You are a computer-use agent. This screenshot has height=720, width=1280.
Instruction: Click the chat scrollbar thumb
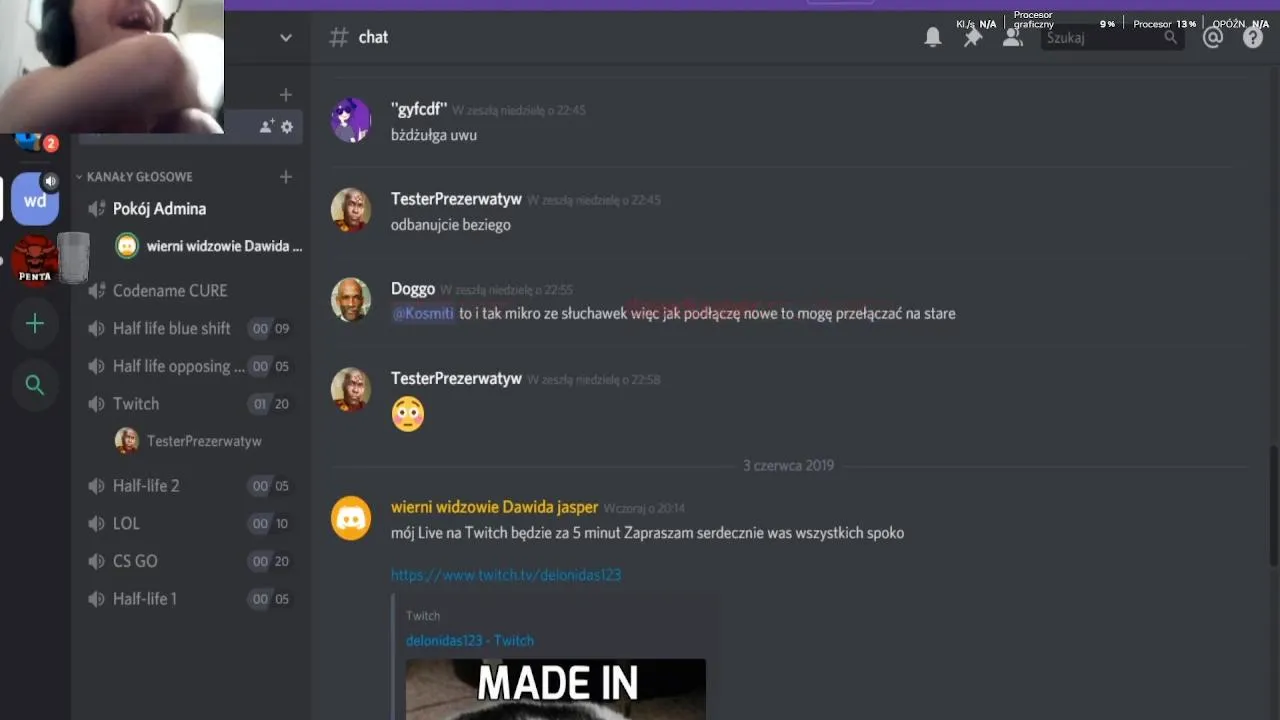1273,505
